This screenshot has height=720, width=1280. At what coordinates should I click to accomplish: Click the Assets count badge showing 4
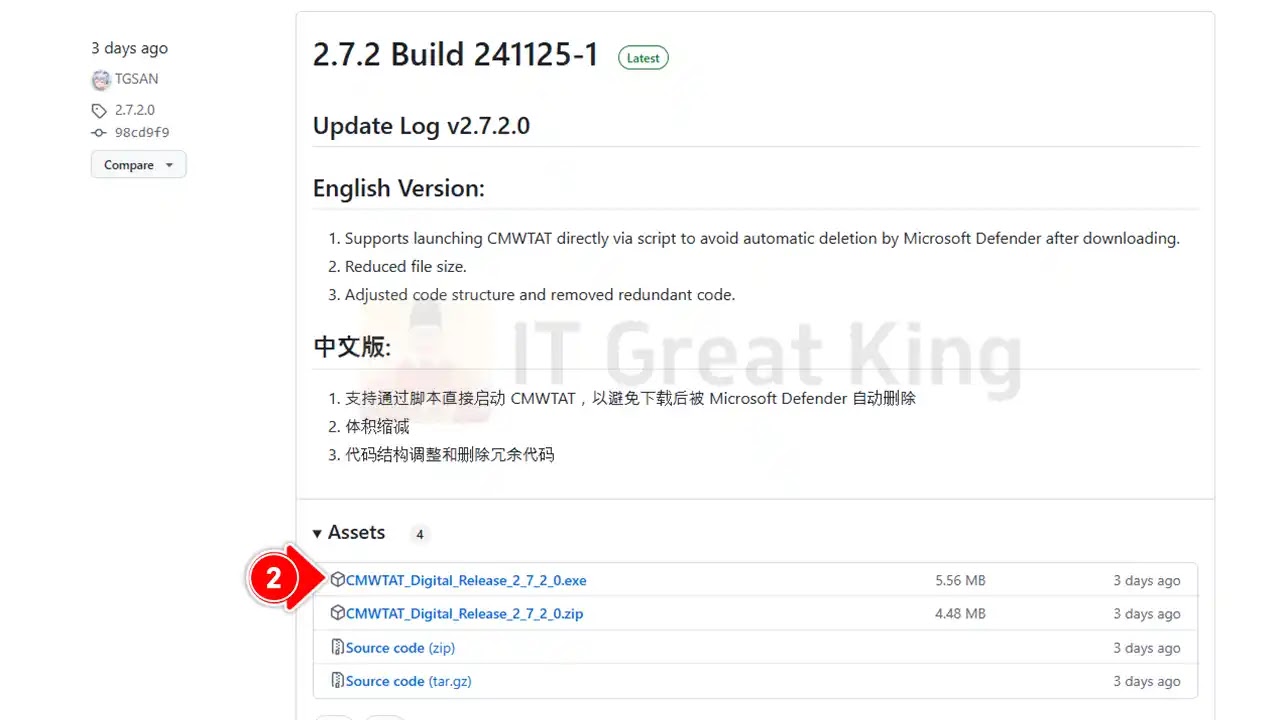(420, 534)
